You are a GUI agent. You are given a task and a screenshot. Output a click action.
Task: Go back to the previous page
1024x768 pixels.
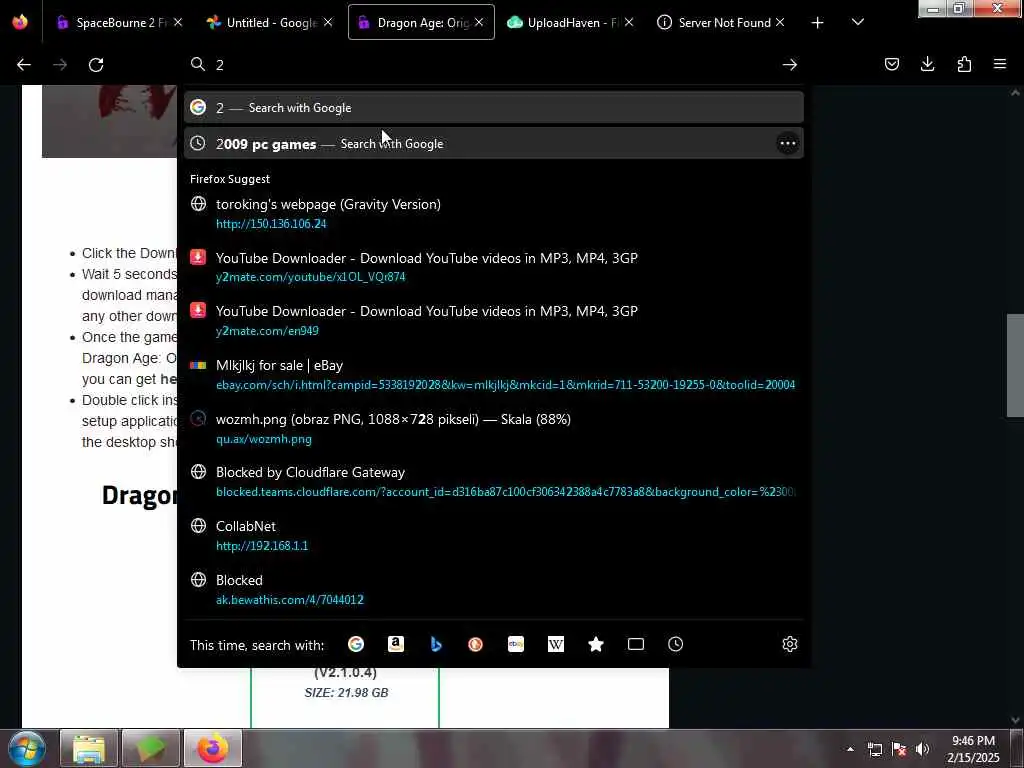[x=24, y=65]
